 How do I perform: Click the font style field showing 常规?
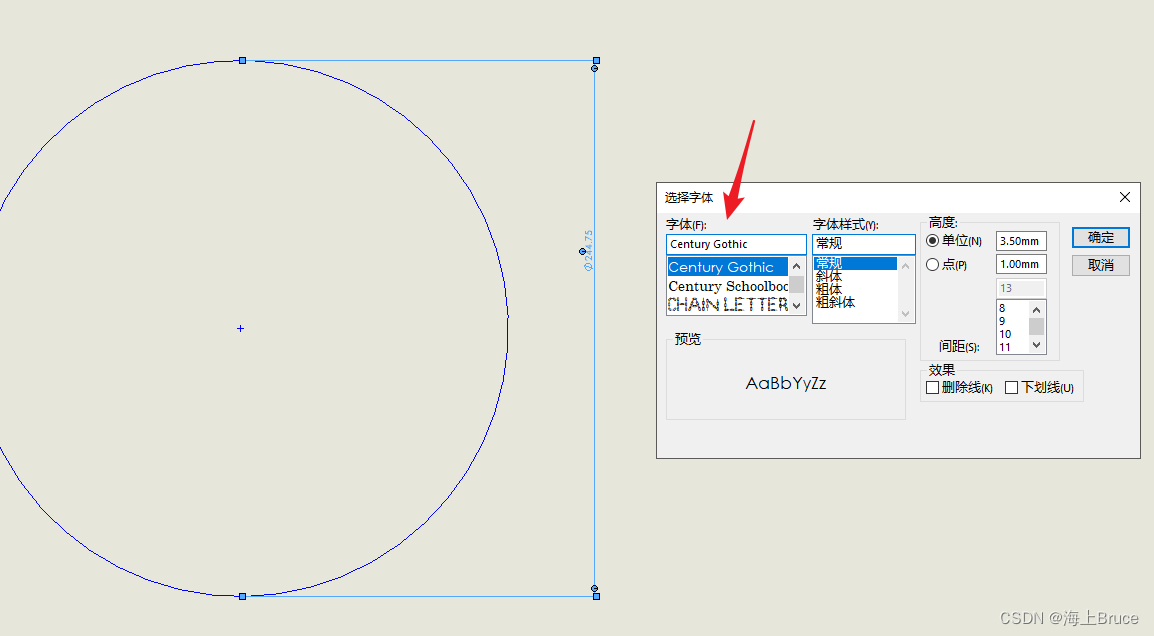click(863, 244)
